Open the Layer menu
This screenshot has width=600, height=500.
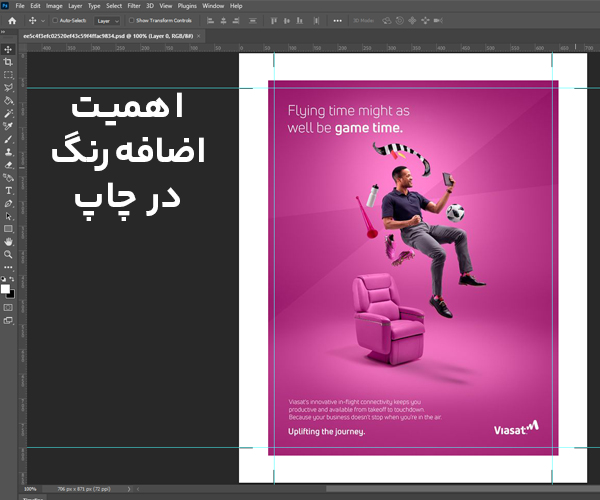pyautogui.click(x=75, y=6)
